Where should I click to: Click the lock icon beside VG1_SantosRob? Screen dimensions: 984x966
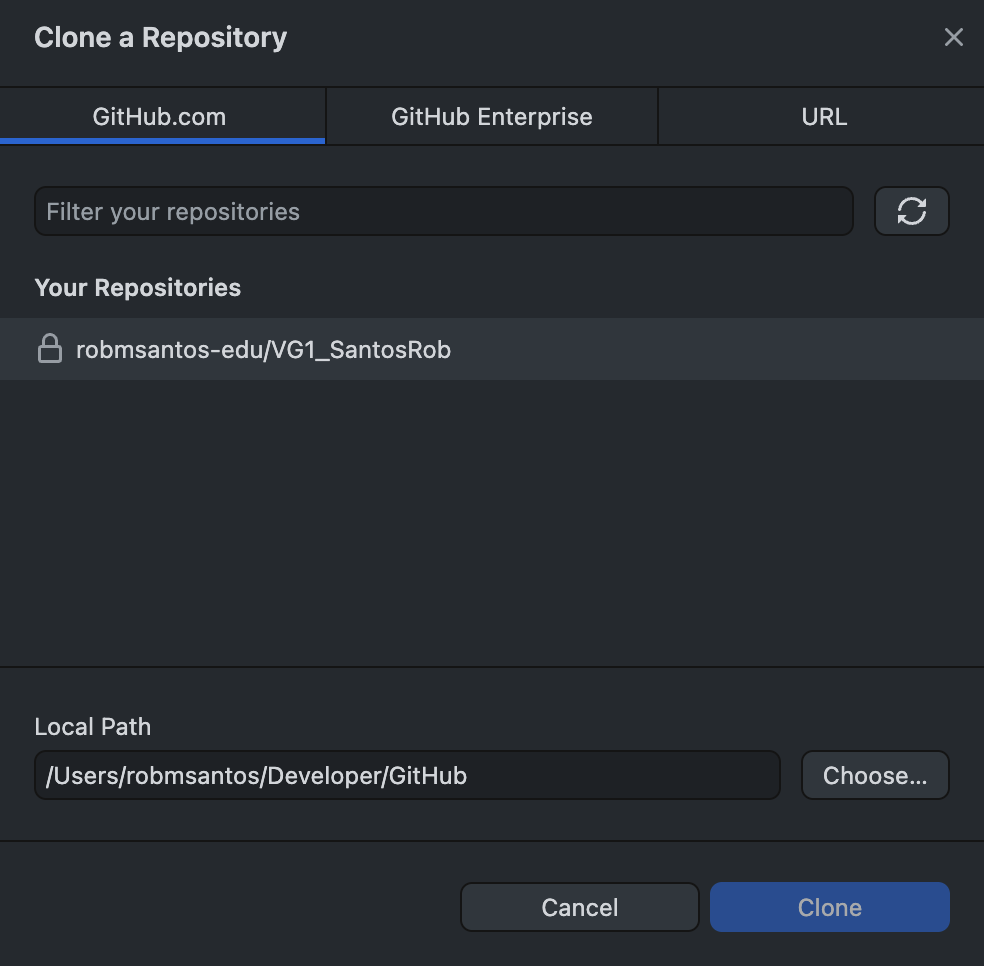[49, 349]
